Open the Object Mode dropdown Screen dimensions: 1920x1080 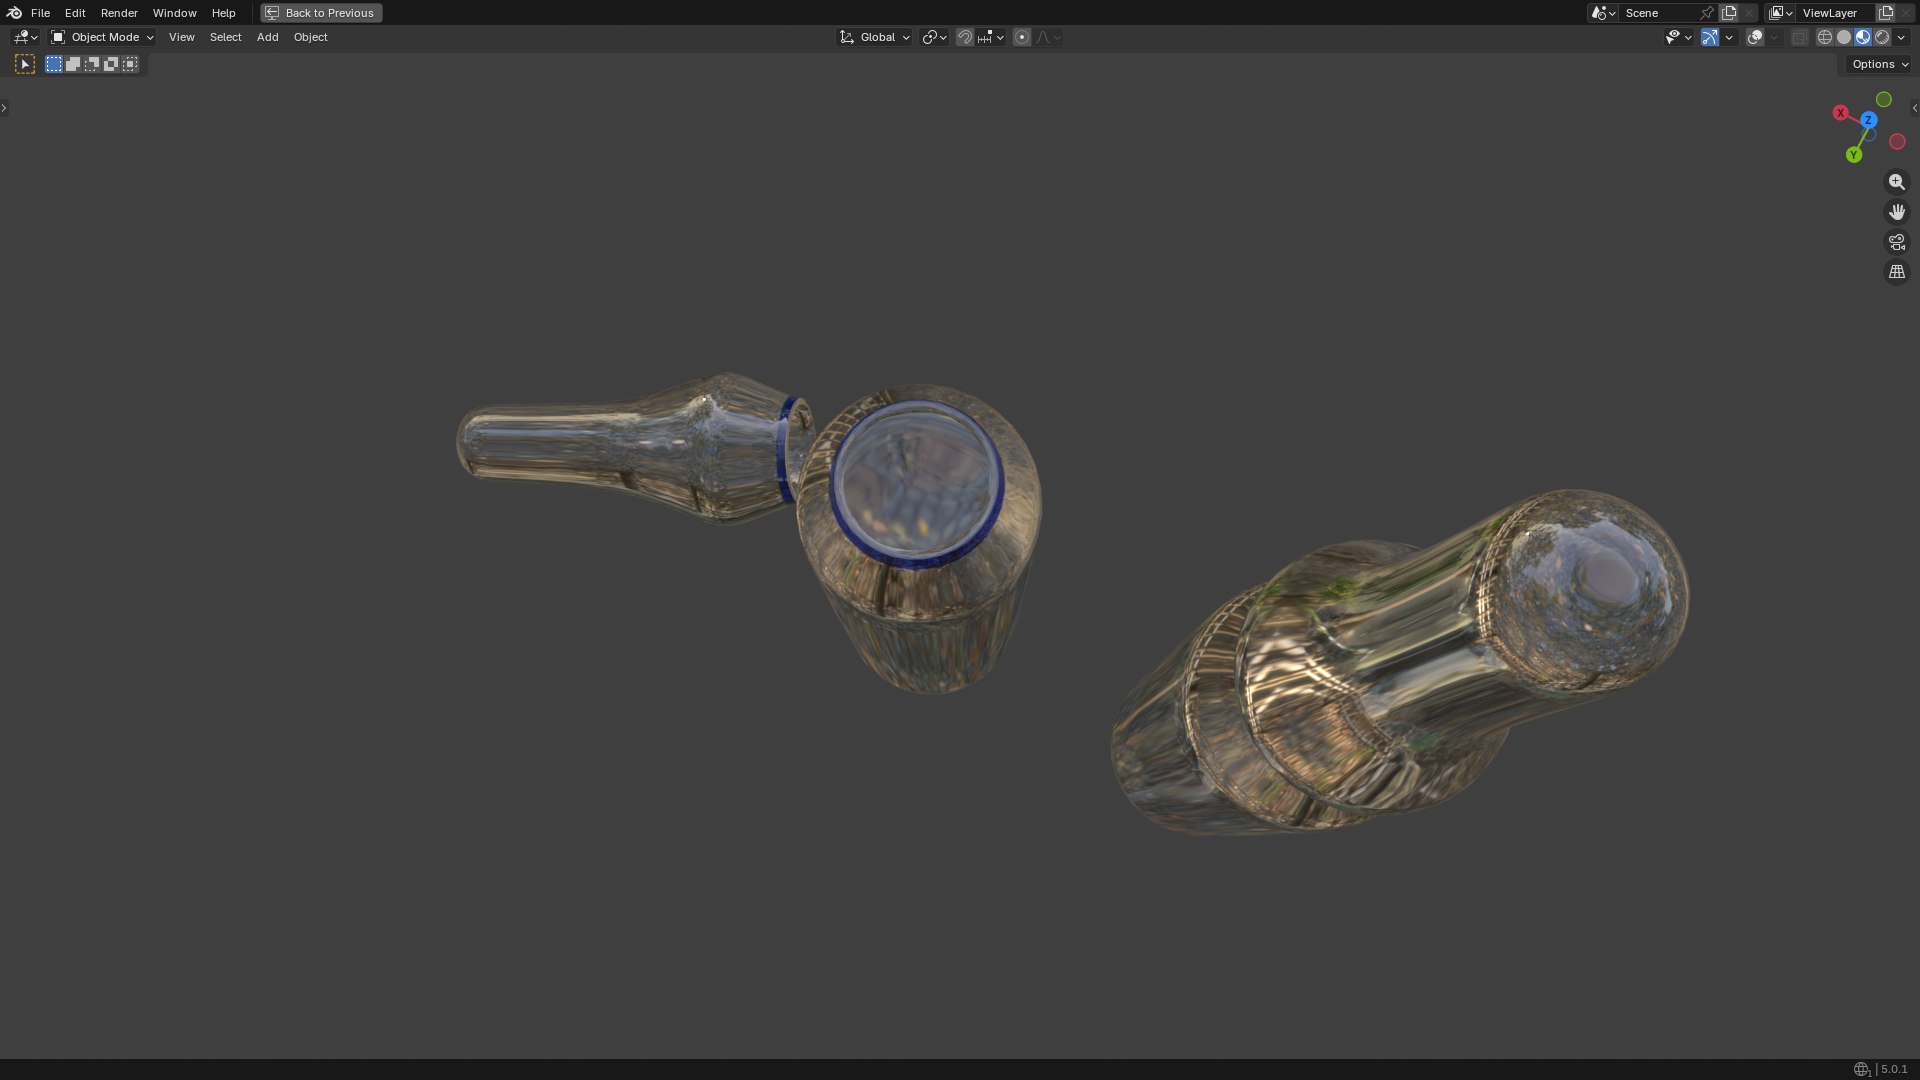pyautogui.click(x=103, y=37)
